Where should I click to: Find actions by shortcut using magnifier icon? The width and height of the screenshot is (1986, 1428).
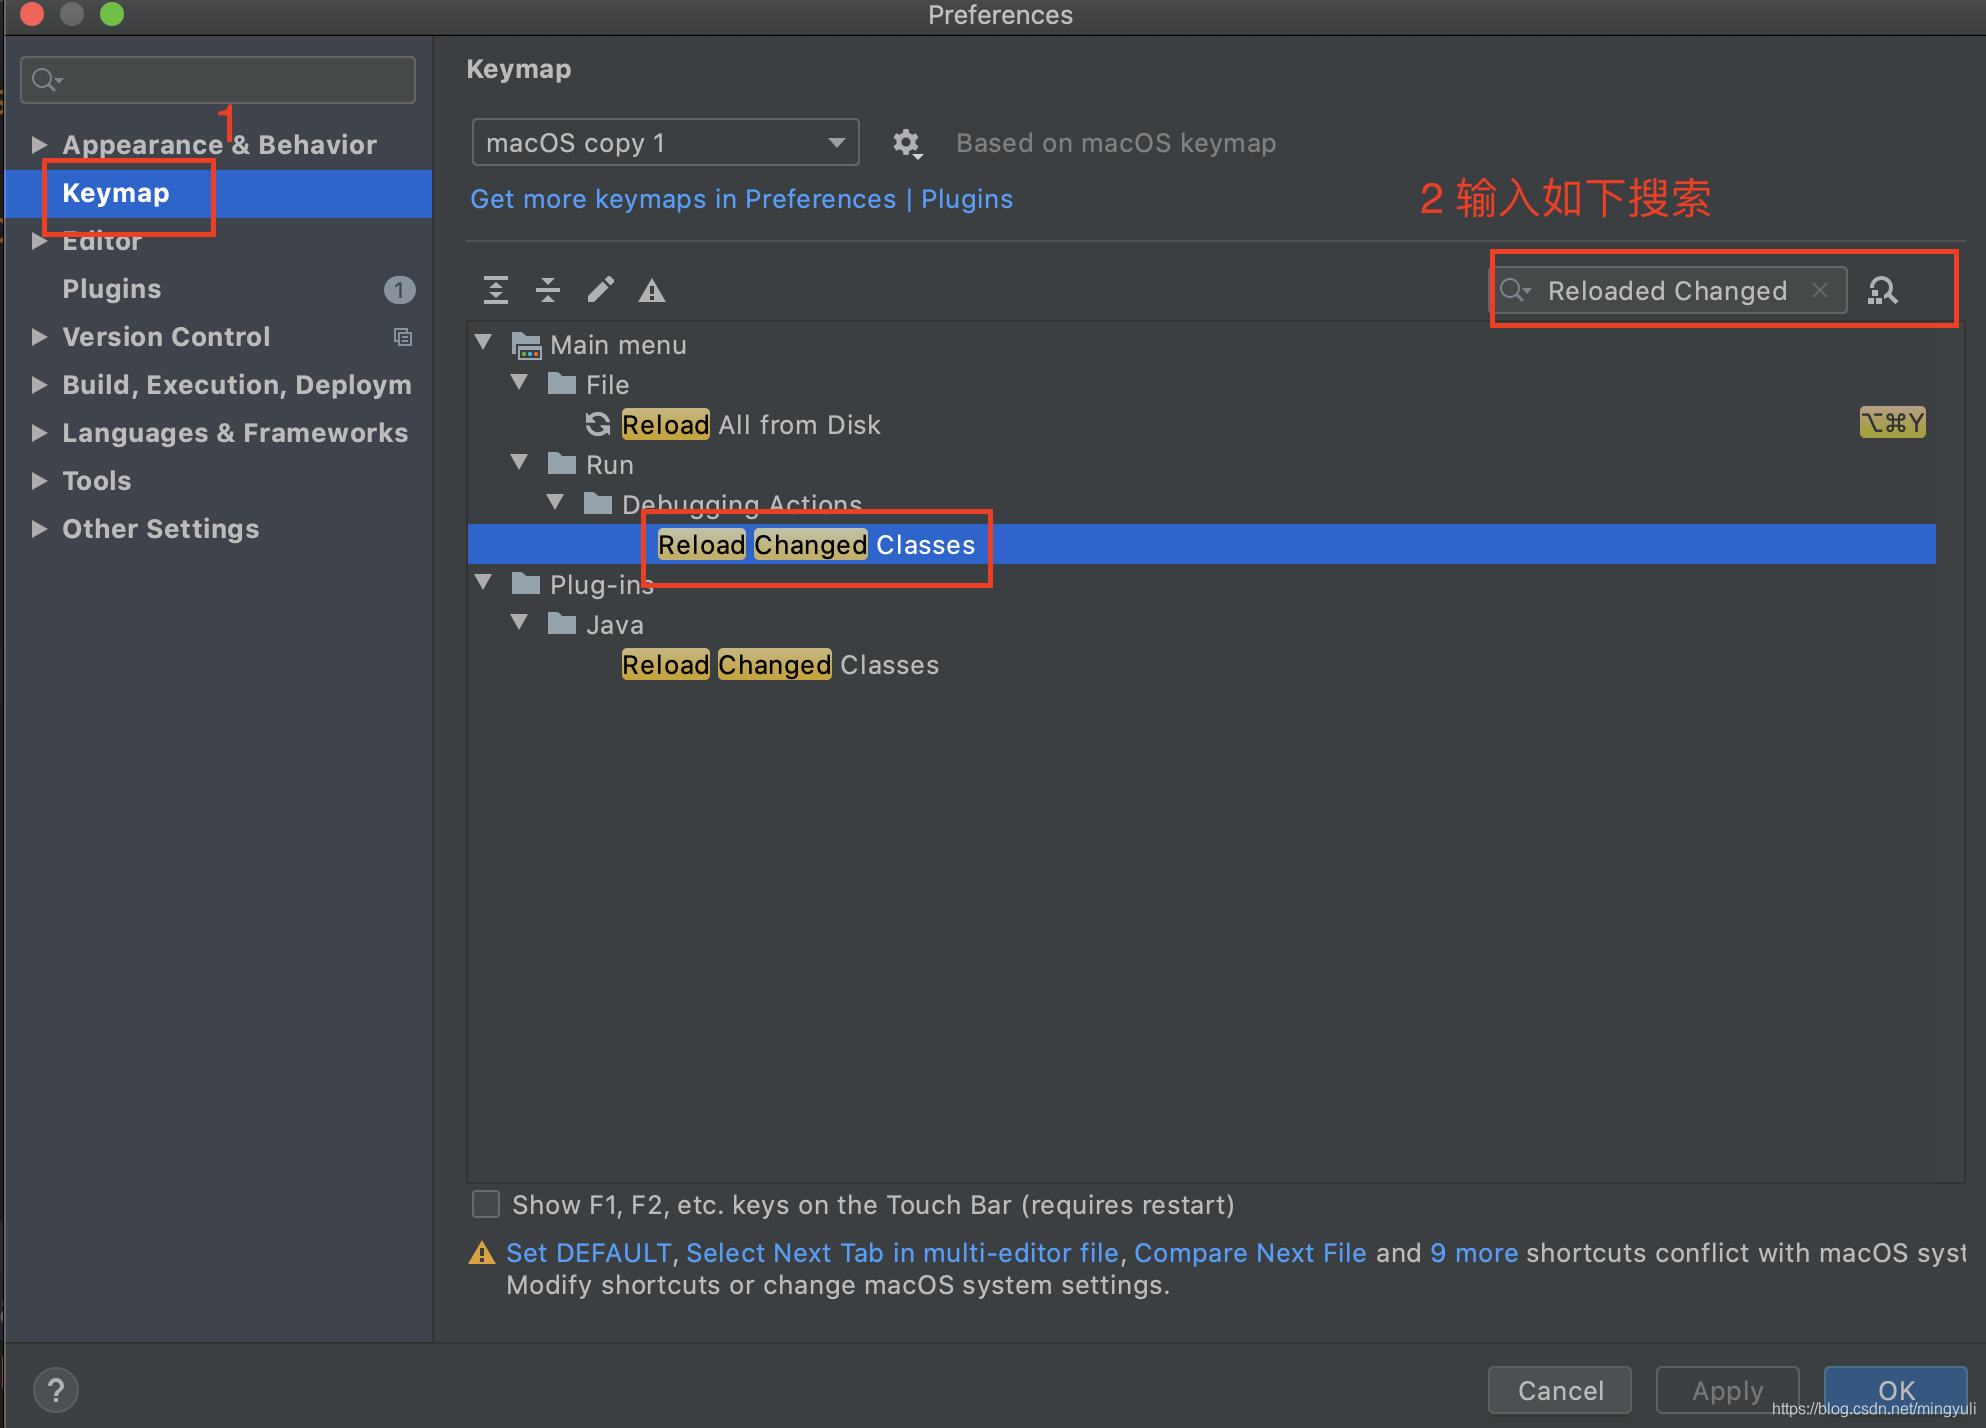[x=1884, y=291]
